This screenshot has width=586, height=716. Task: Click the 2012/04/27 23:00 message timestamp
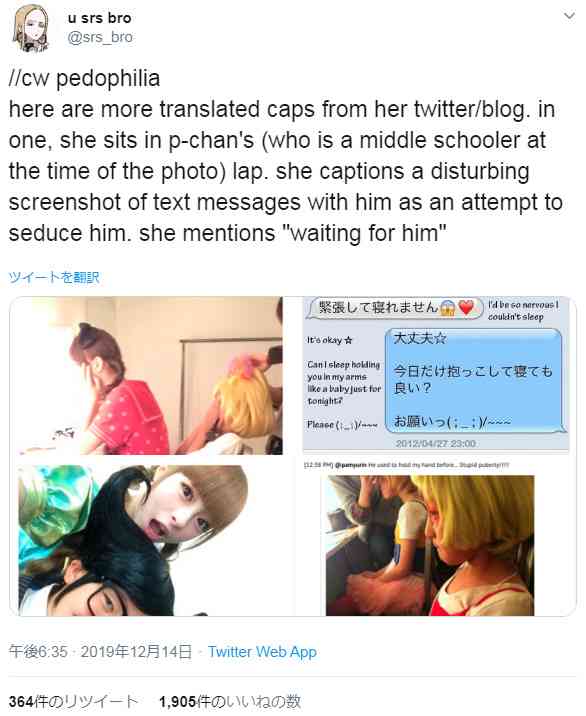[436, 443]
